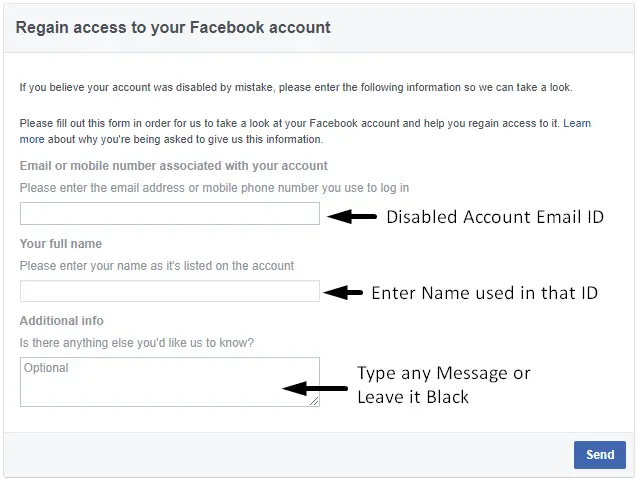Click the email address helper text line
Viewport: 638px width, 479px height.
pyautogui.click(x=214, y=188)
